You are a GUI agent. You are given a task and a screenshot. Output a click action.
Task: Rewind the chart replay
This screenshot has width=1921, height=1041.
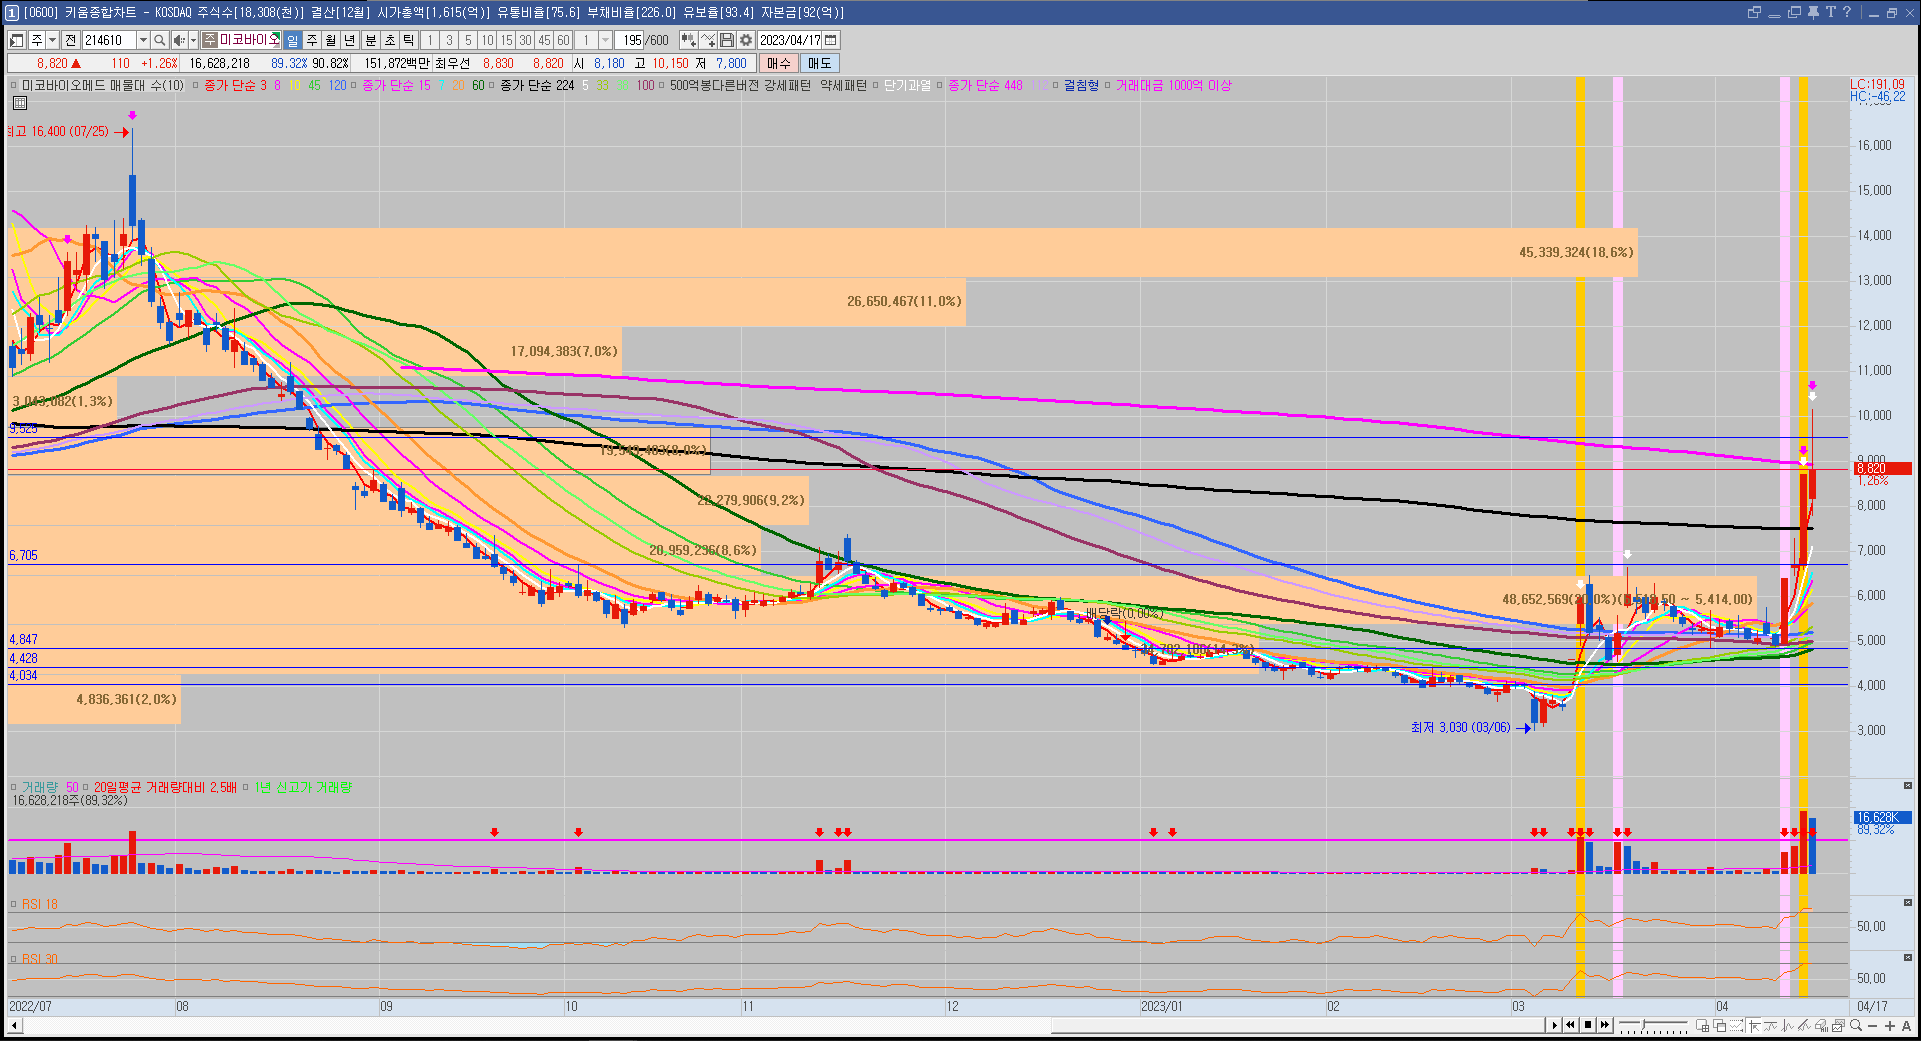1571,1025
